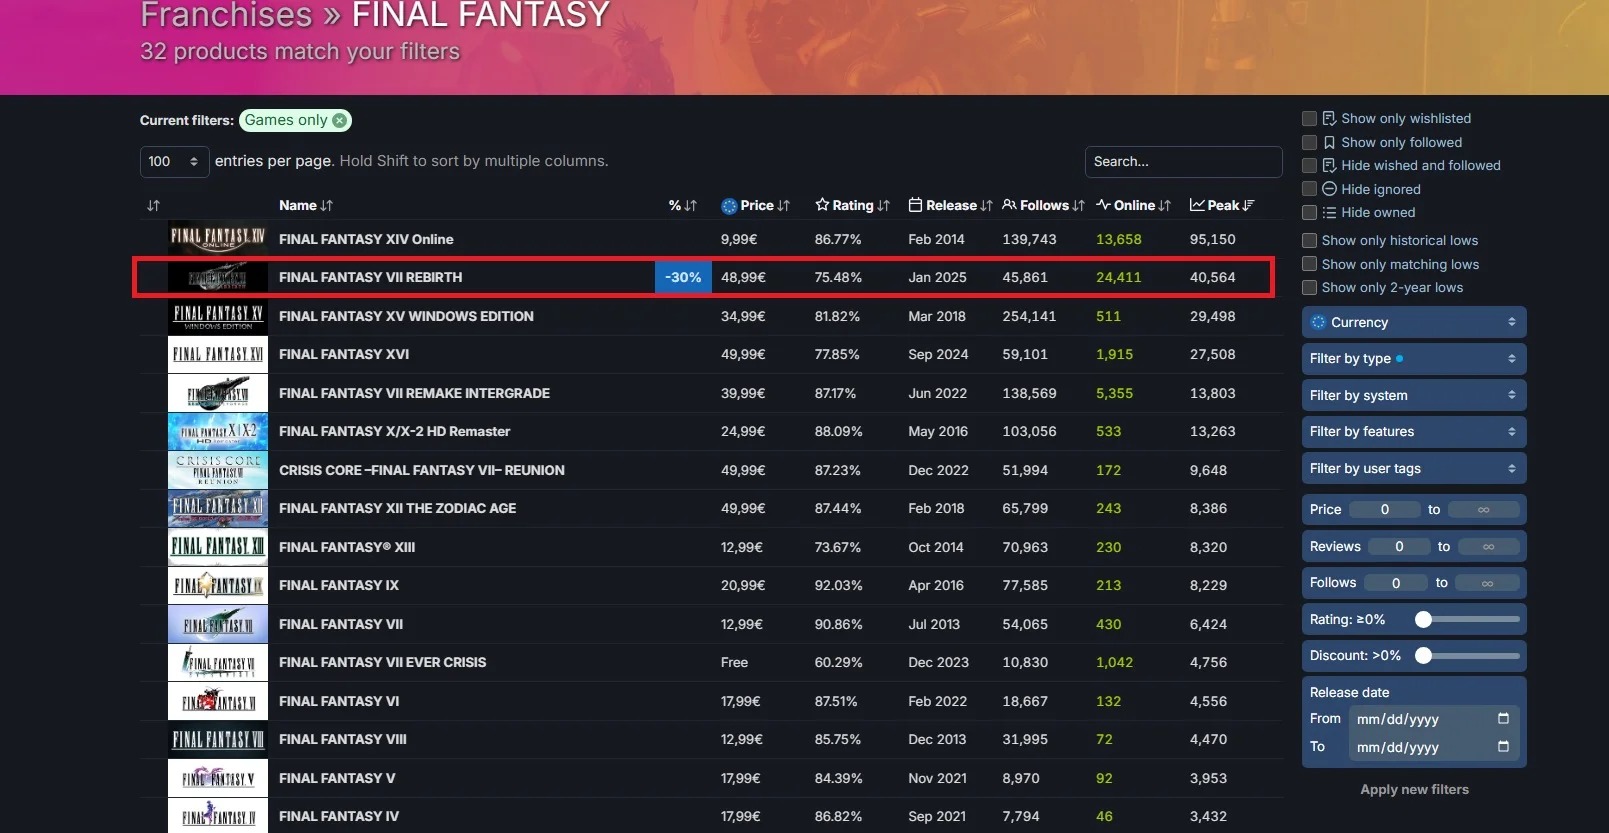Enable Show only wishlisted checkbox
The width and height of the screenshot is (1609, 833).
click(1309, 118)
